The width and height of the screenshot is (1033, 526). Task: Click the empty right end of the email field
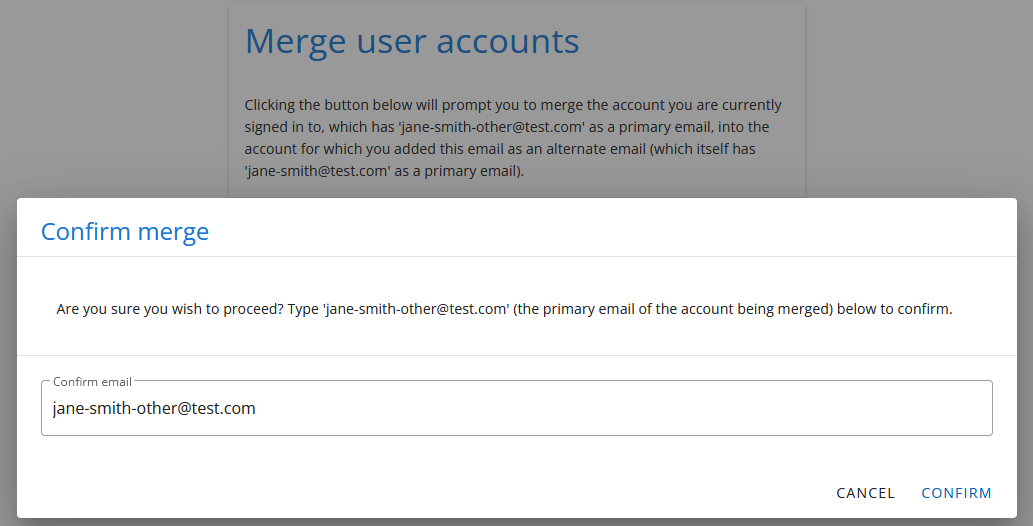click(900, 408)
